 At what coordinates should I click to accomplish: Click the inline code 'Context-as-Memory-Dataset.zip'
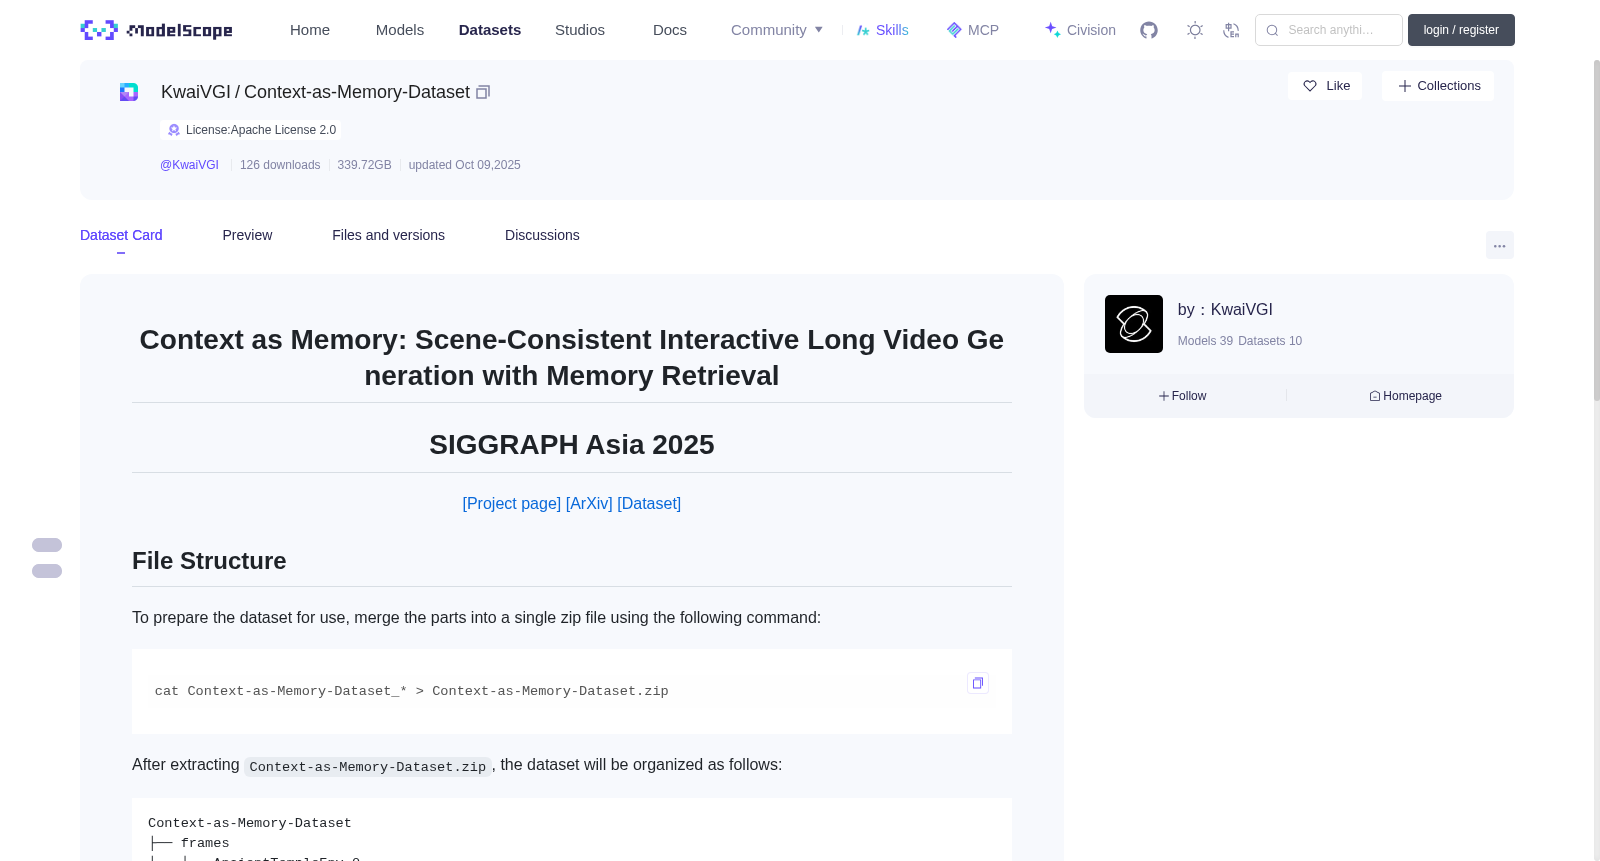click(x=368, y=767)
